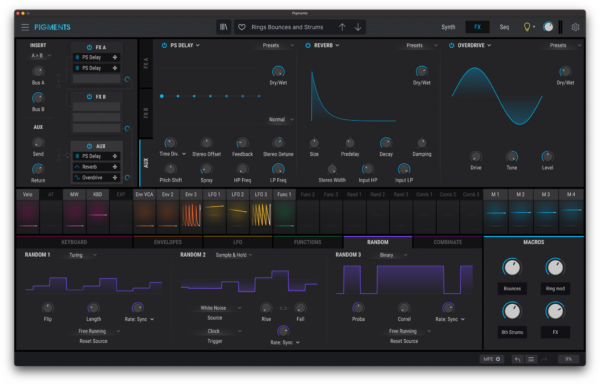Open Reverb Presets menu
Screen dimensions: 600x385
point(419,45)
